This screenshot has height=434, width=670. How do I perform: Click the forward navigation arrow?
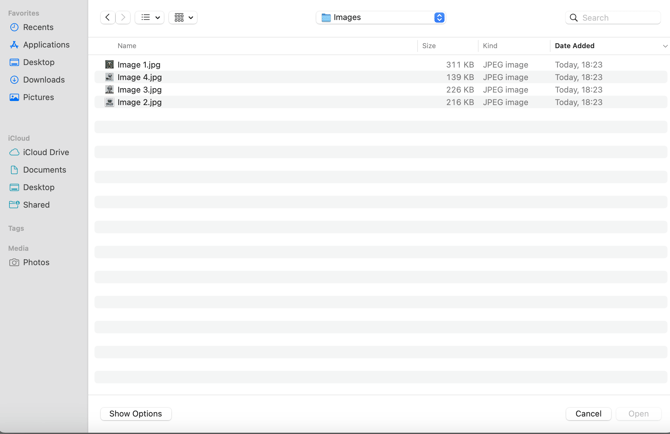123,17
